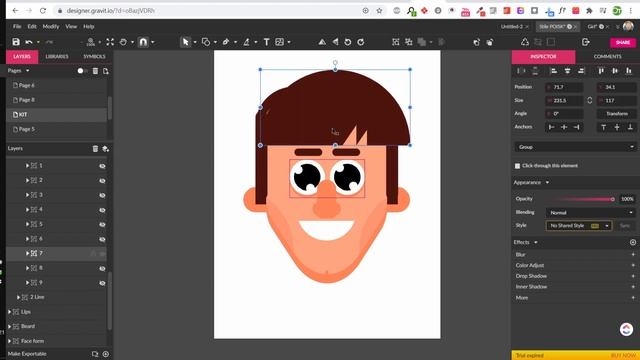Select the Pen tool
Viewport: 640px width, 360px height.
(x=226, y=42)
